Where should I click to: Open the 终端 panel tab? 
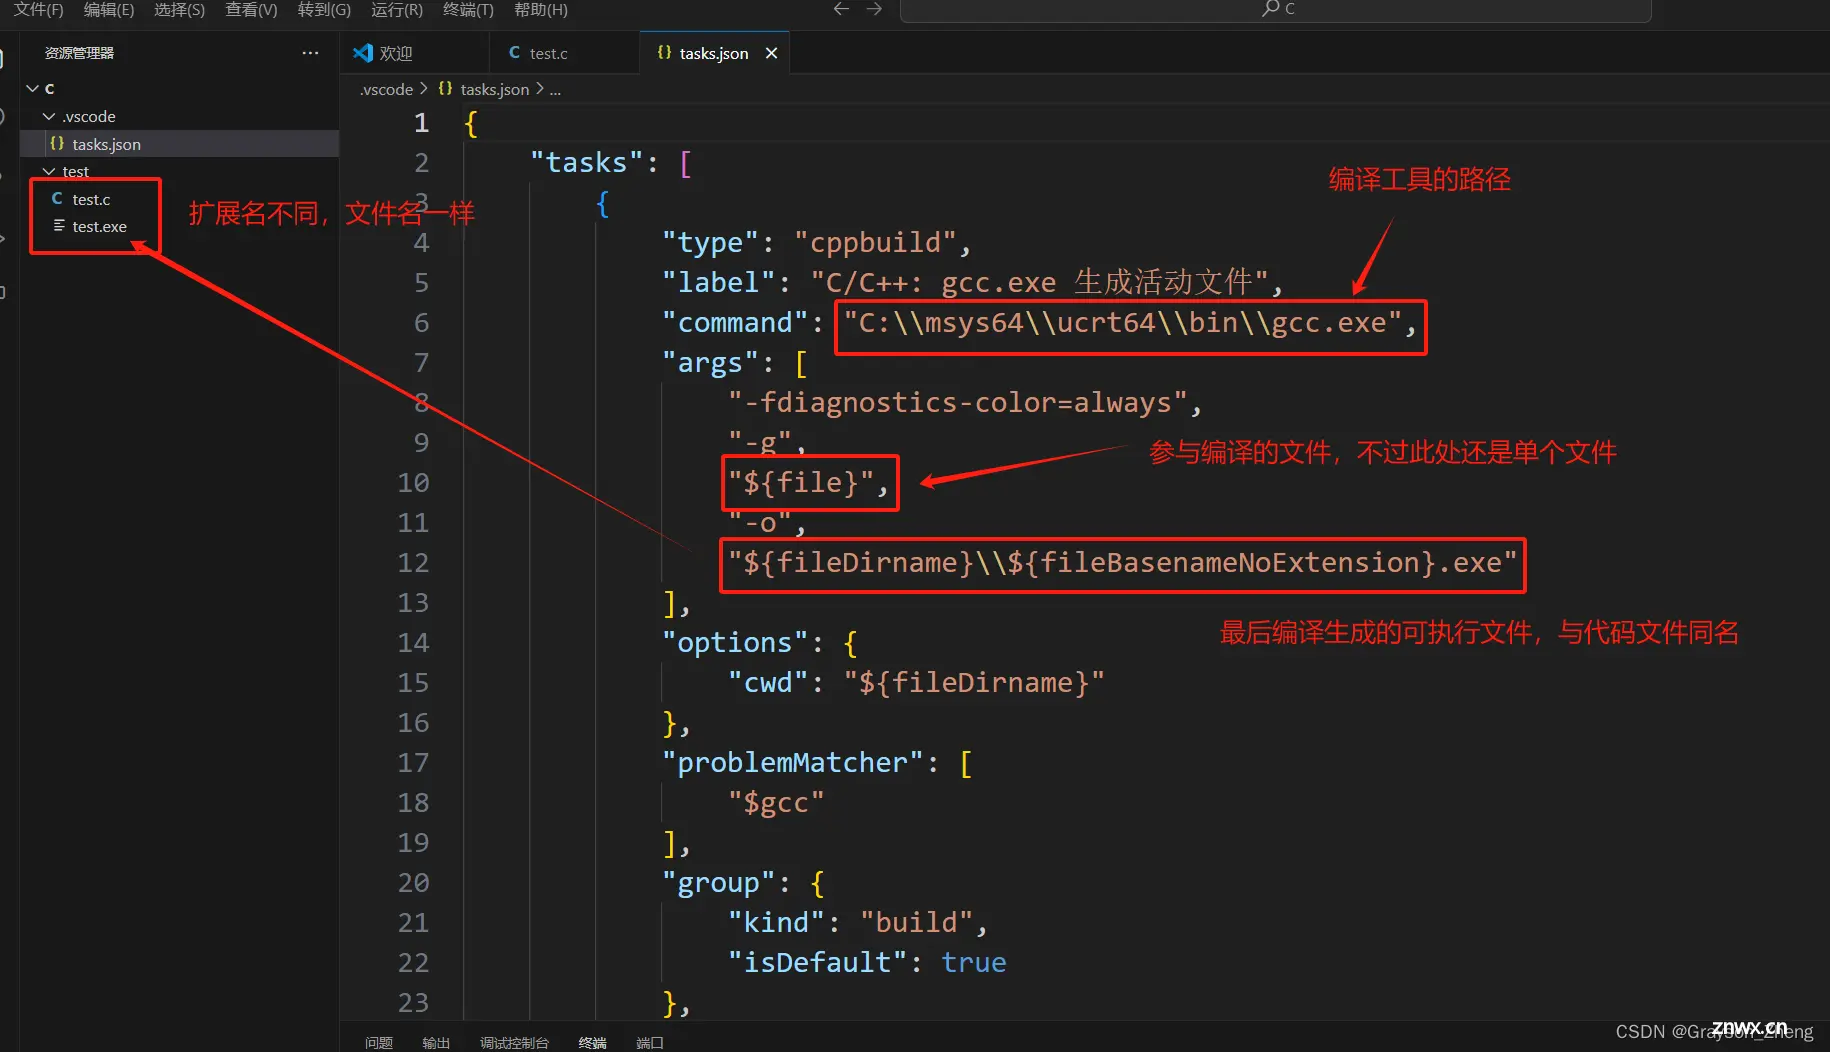592,1042
